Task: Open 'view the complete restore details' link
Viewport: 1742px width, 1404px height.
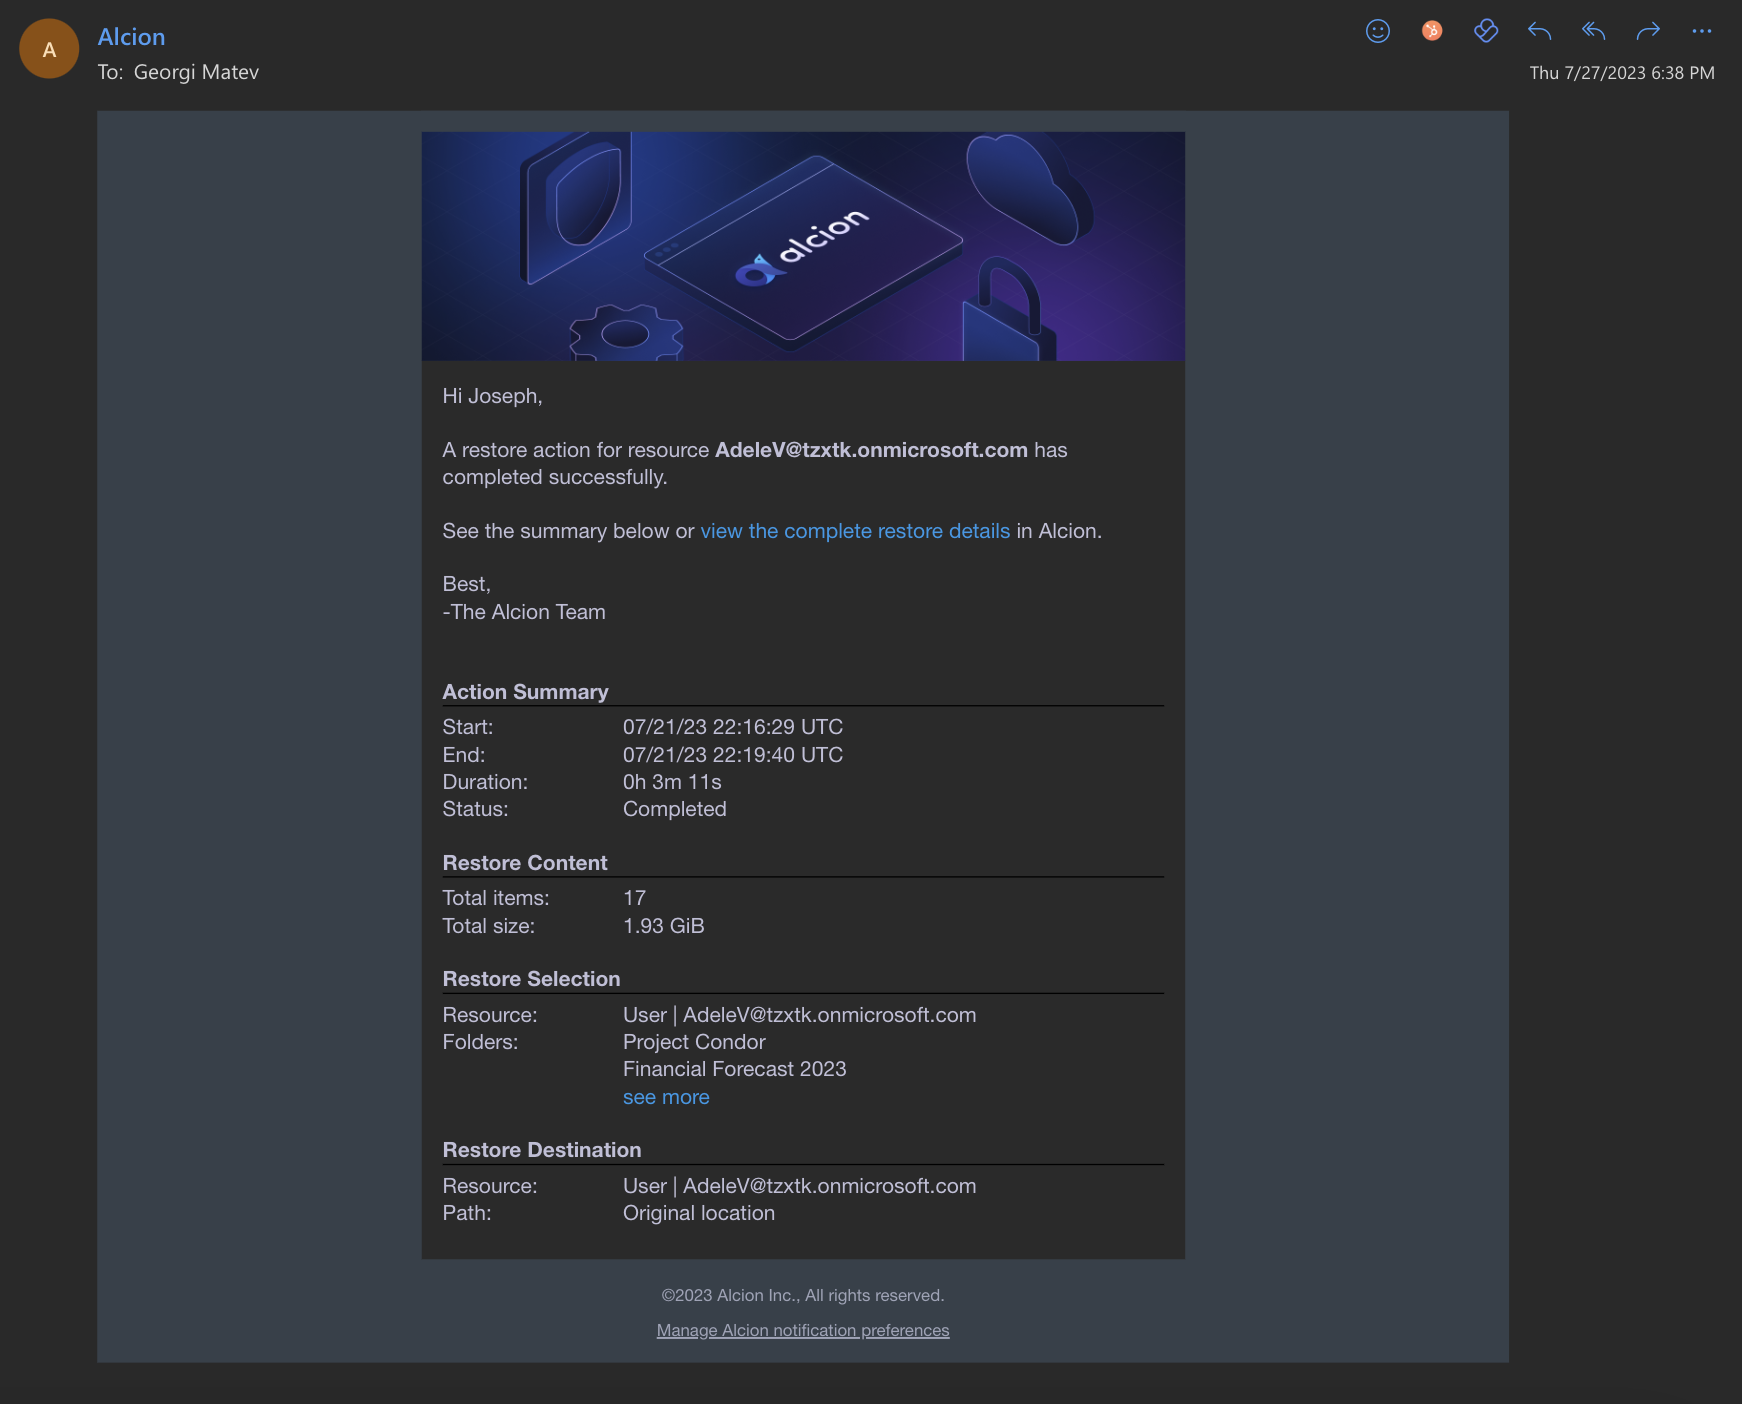Action: tap(855, 531)
